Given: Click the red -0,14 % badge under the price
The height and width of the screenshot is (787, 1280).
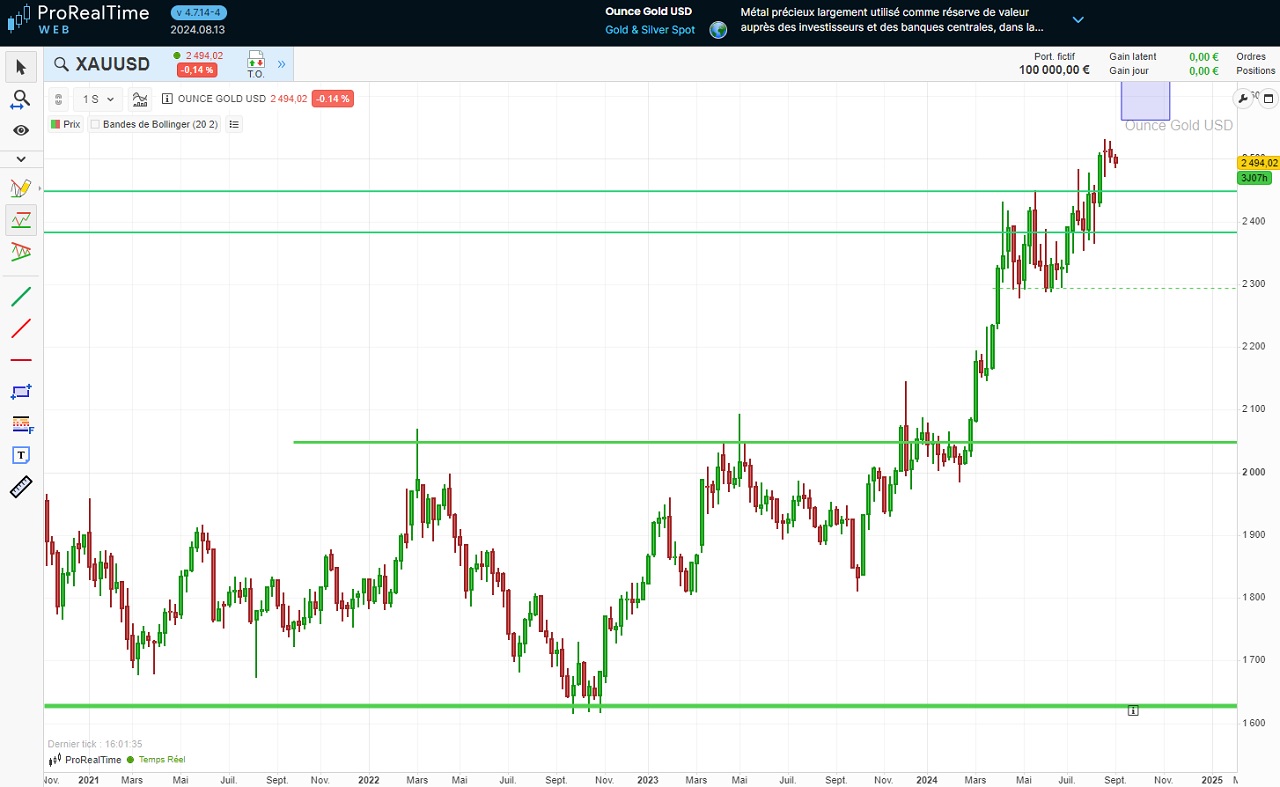Looking at the screenshot, I should pos(195,70).
